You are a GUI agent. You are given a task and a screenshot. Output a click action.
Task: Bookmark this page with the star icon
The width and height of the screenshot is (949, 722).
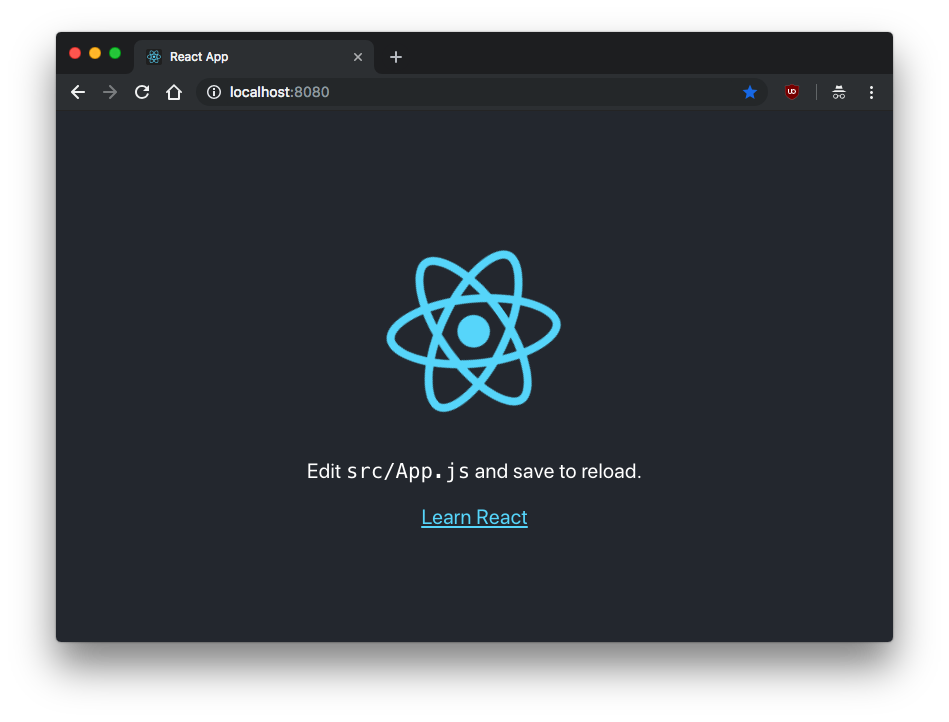click(x=750, y=92)
